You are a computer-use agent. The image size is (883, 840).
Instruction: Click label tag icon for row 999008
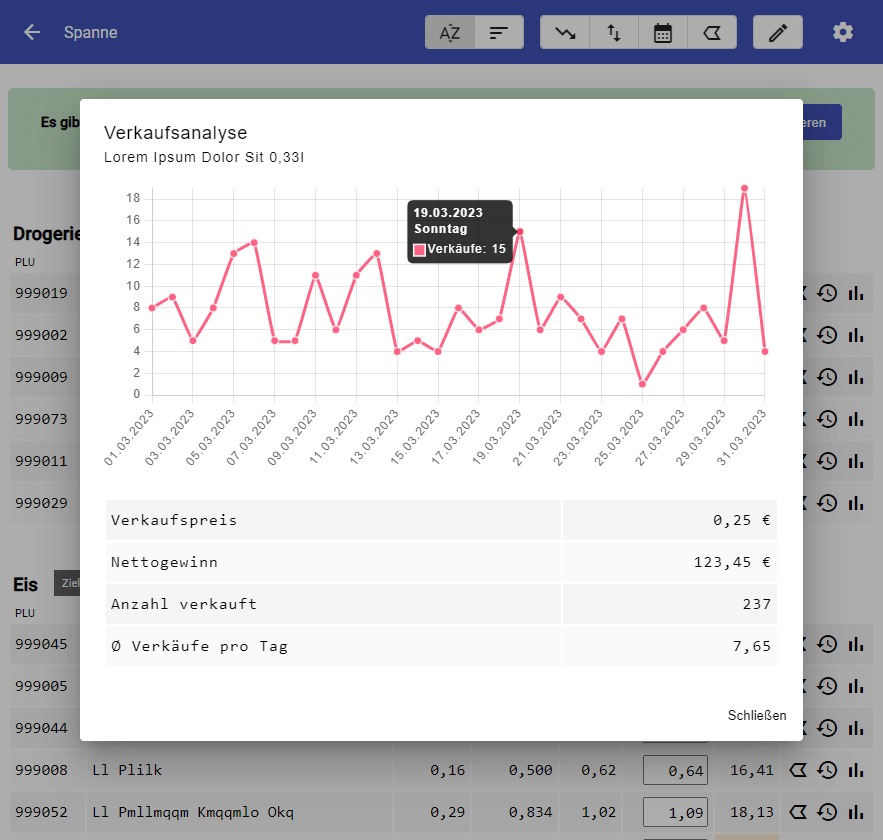click(798, 770)
